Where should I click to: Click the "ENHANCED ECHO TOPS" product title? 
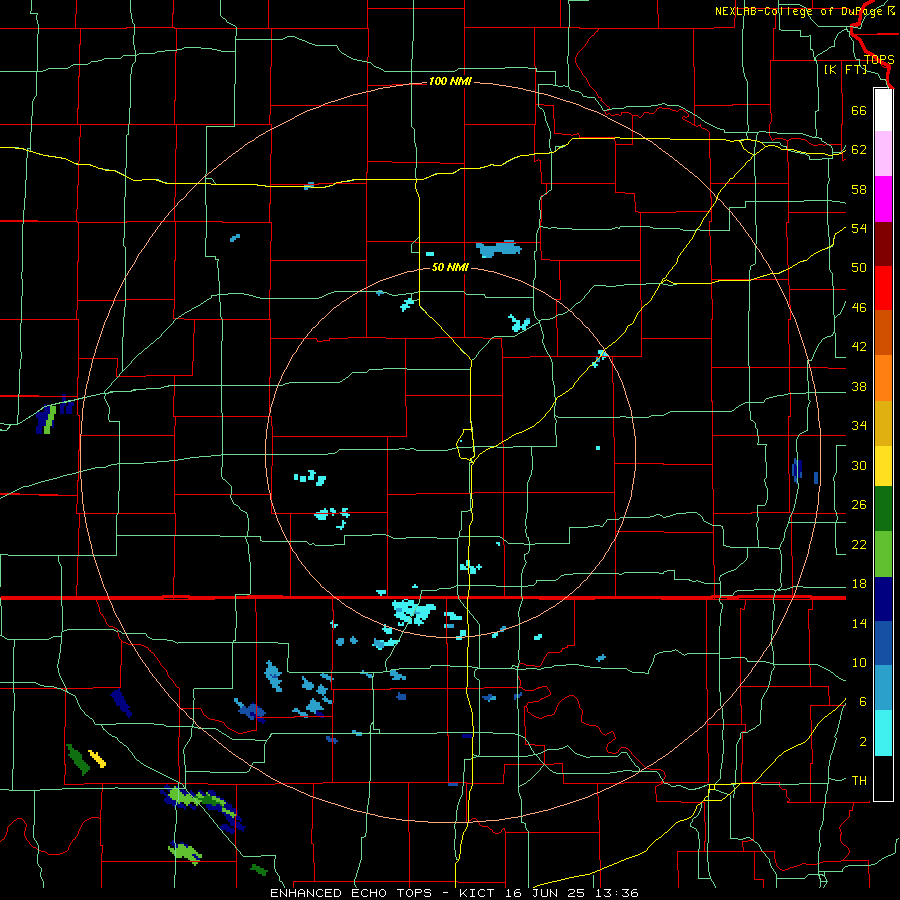click(351, 893)
